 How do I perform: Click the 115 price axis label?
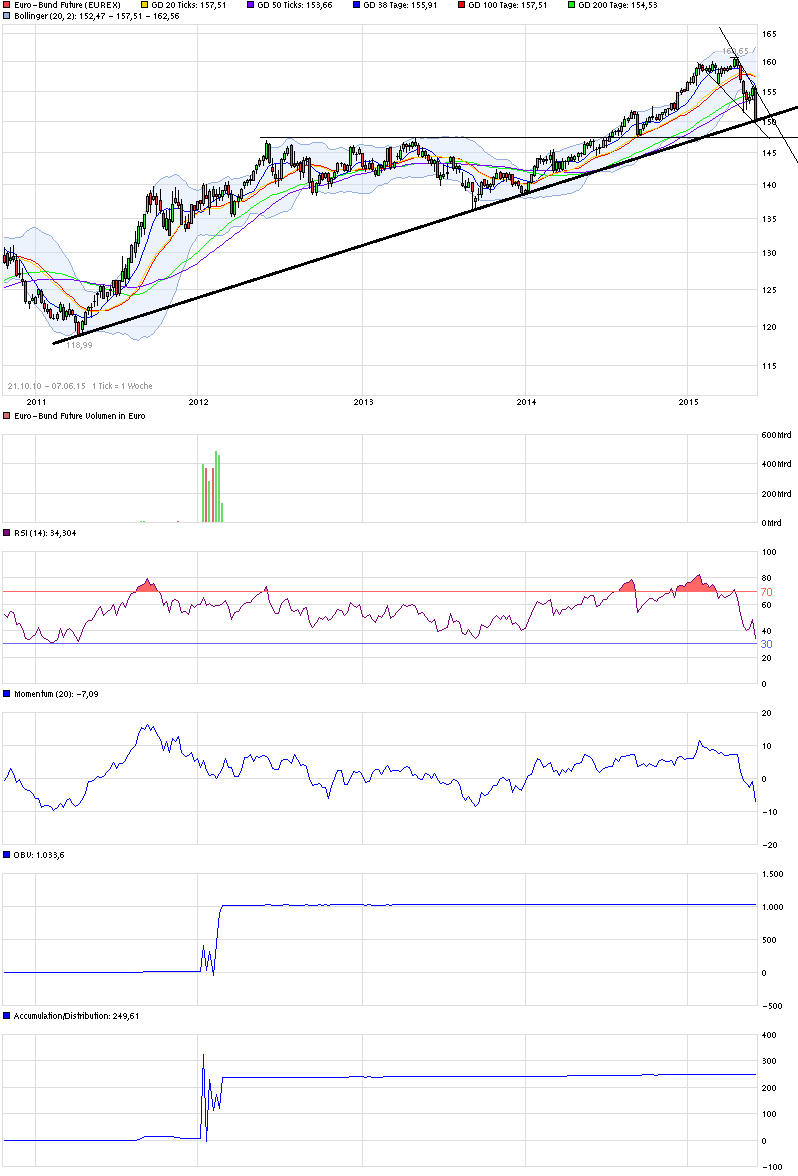click(x=770, y=366)
